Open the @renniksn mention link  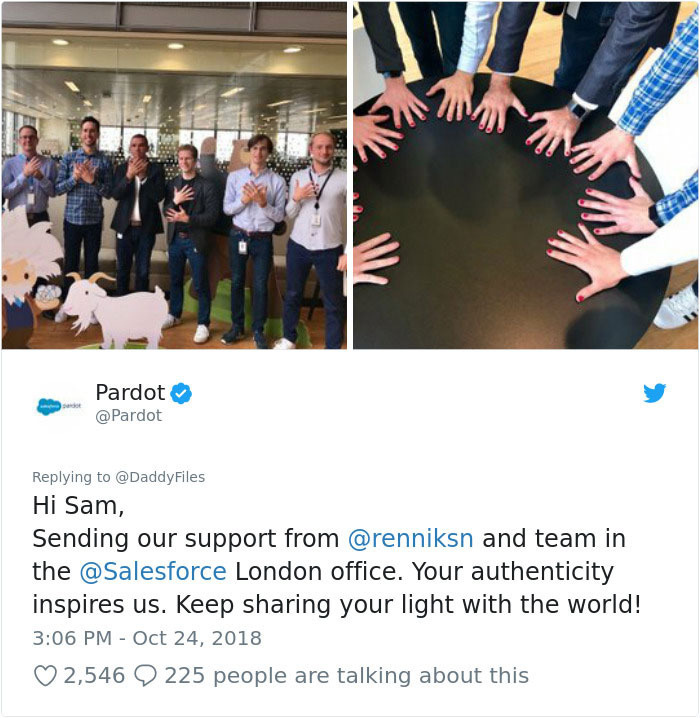click(410, 538)
